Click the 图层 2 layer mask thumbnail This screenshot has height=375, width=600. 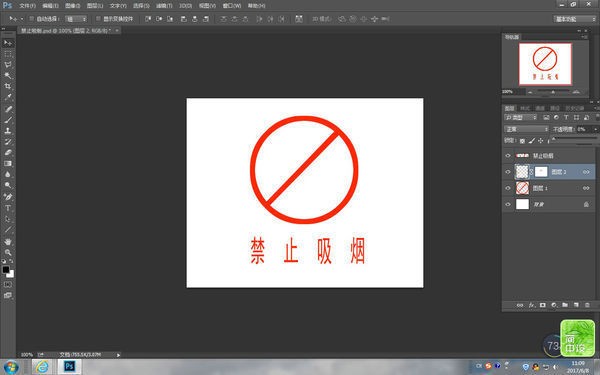[x=541, y=172]
